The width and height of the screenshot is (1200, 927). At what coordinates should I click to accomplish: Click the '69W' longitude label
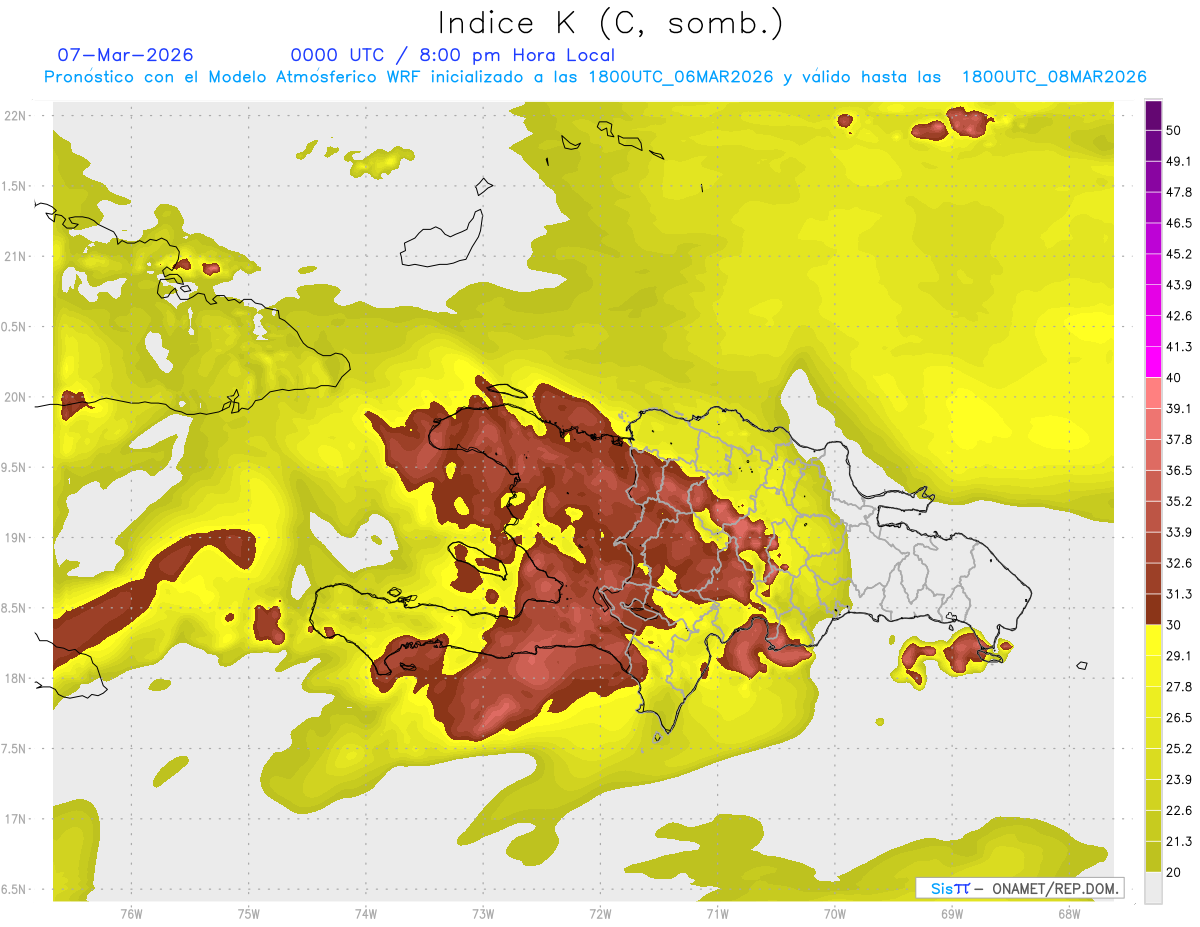click(952, 913)
